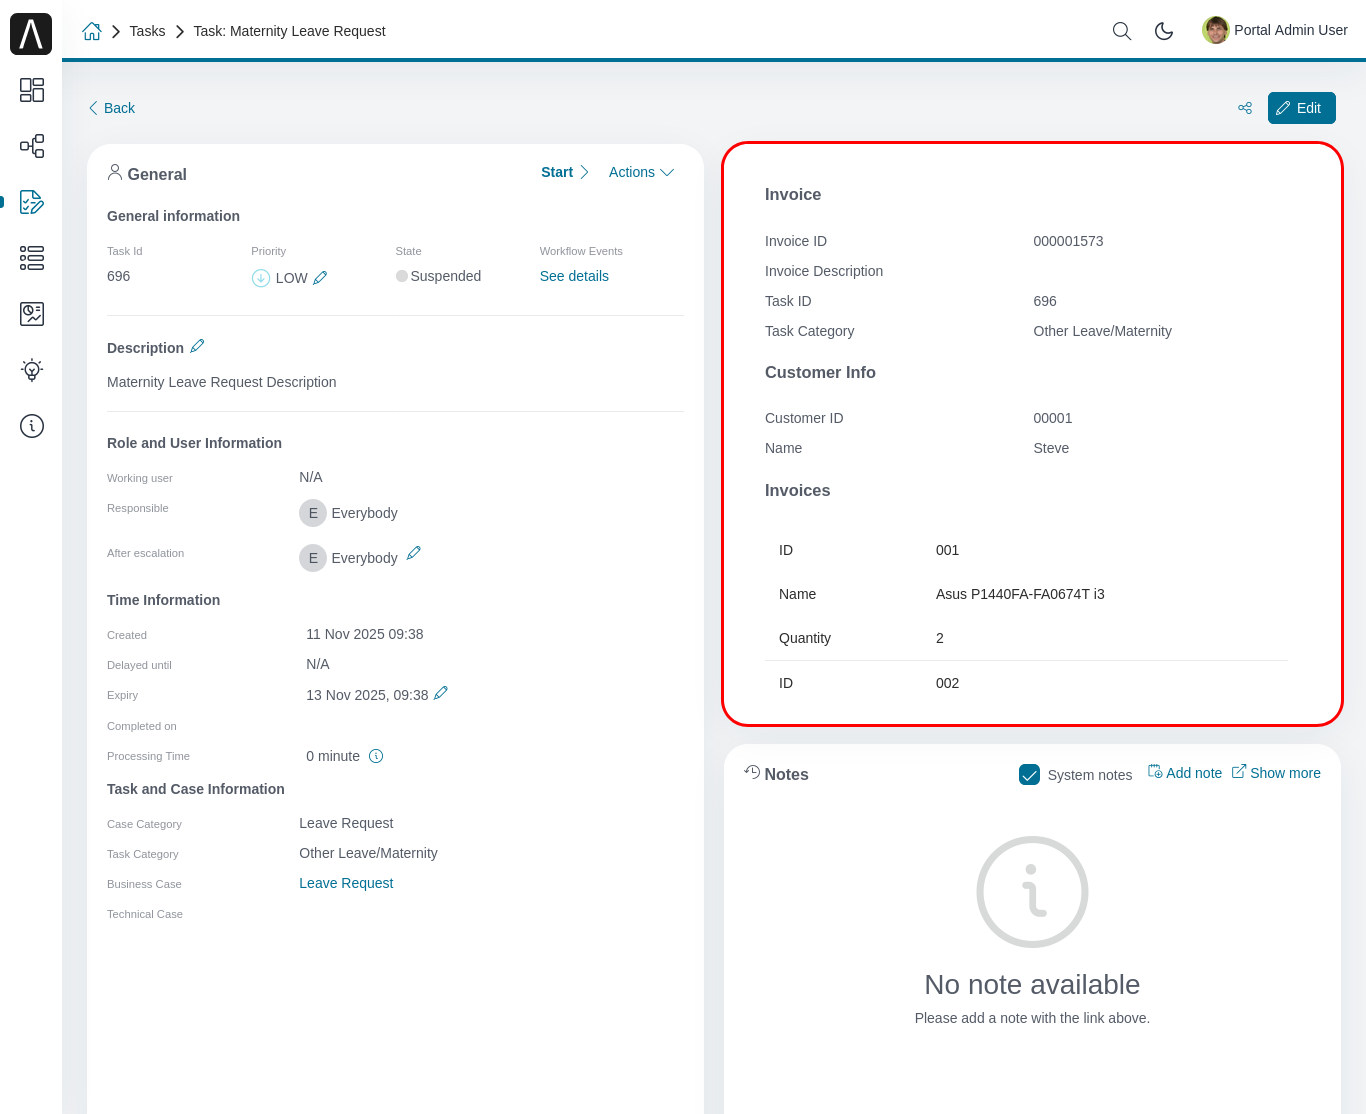This screenshot has height=1114, width=1366.
Task: Open the Cases list icon in sidebar
Action: point(31,258)
